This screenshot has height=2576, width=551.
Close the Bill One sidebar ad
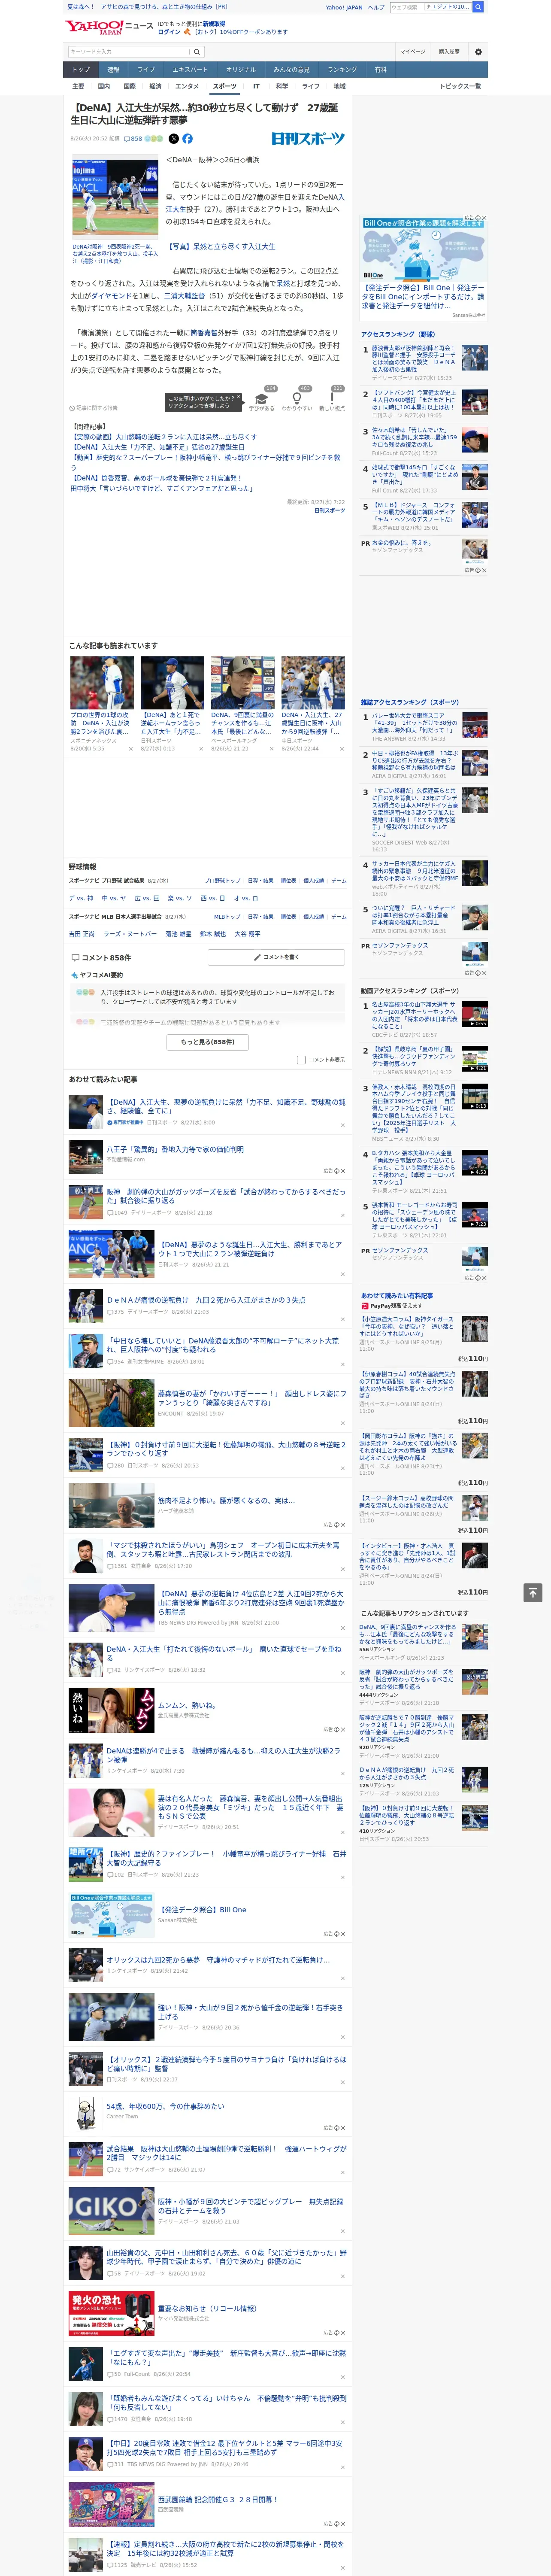click(x=484, y=218)
